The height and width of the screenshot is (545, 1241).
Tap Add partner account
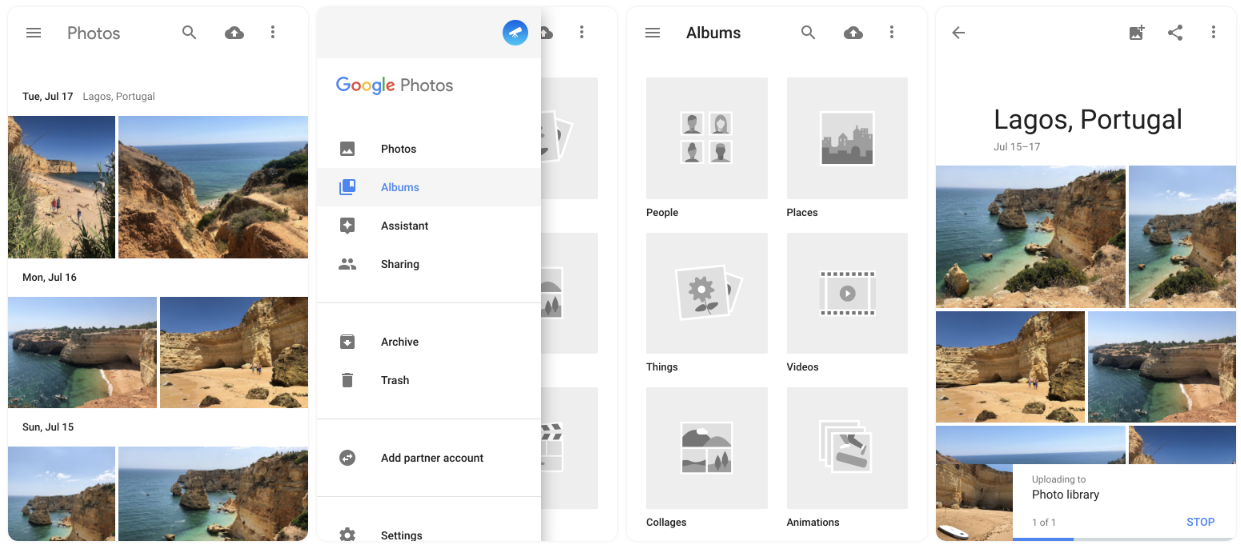click(x=428, y=458)
